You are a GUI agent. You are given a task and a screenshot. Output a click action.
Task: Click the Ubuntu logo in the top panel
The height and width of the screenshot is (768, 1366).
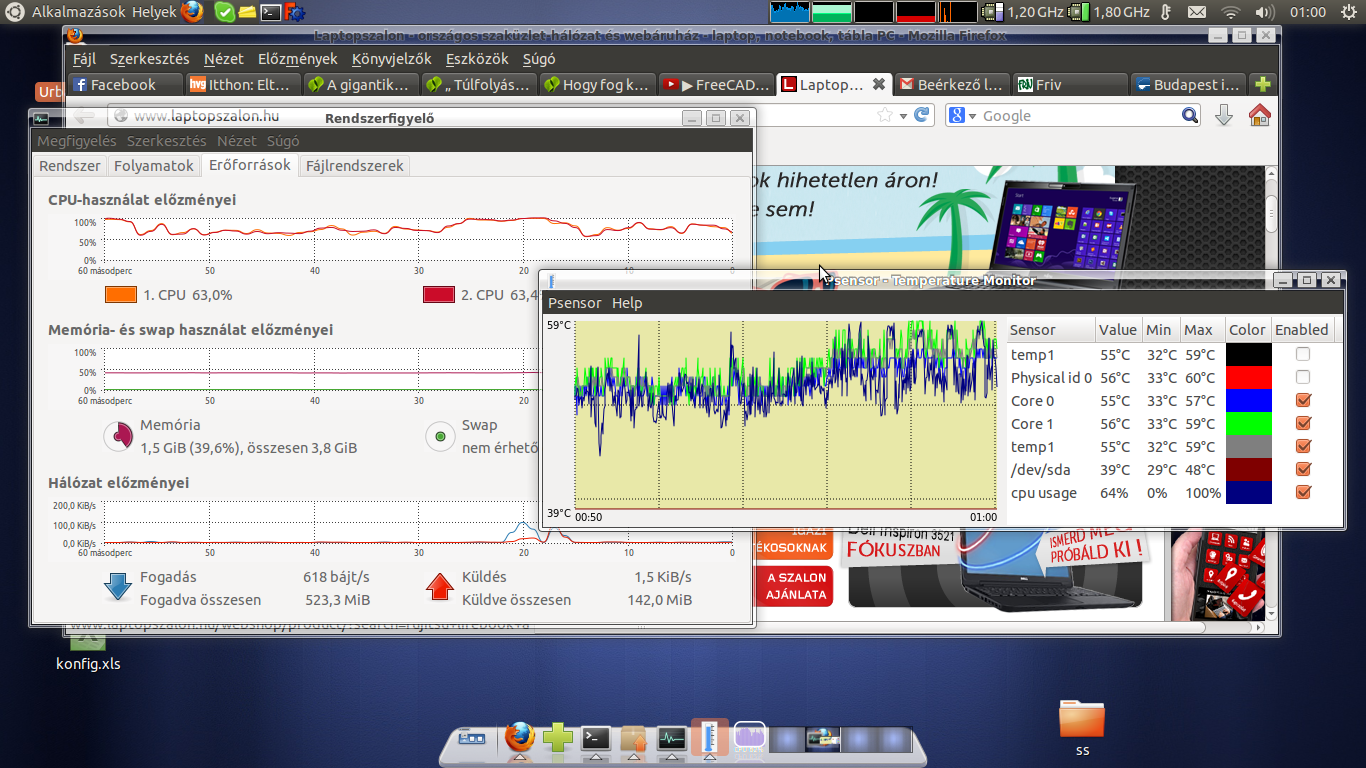pos(15,12)
